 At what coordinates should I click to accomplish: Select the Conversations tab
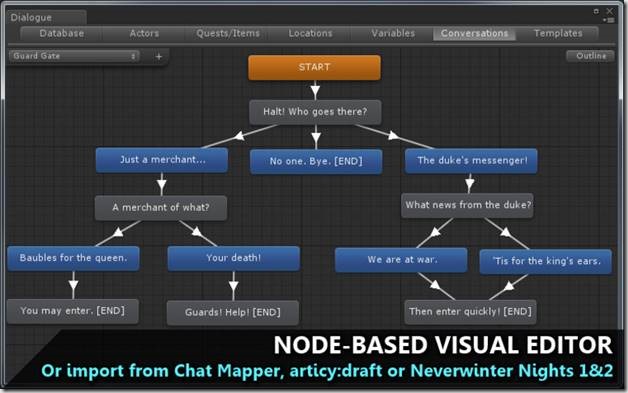474,33
